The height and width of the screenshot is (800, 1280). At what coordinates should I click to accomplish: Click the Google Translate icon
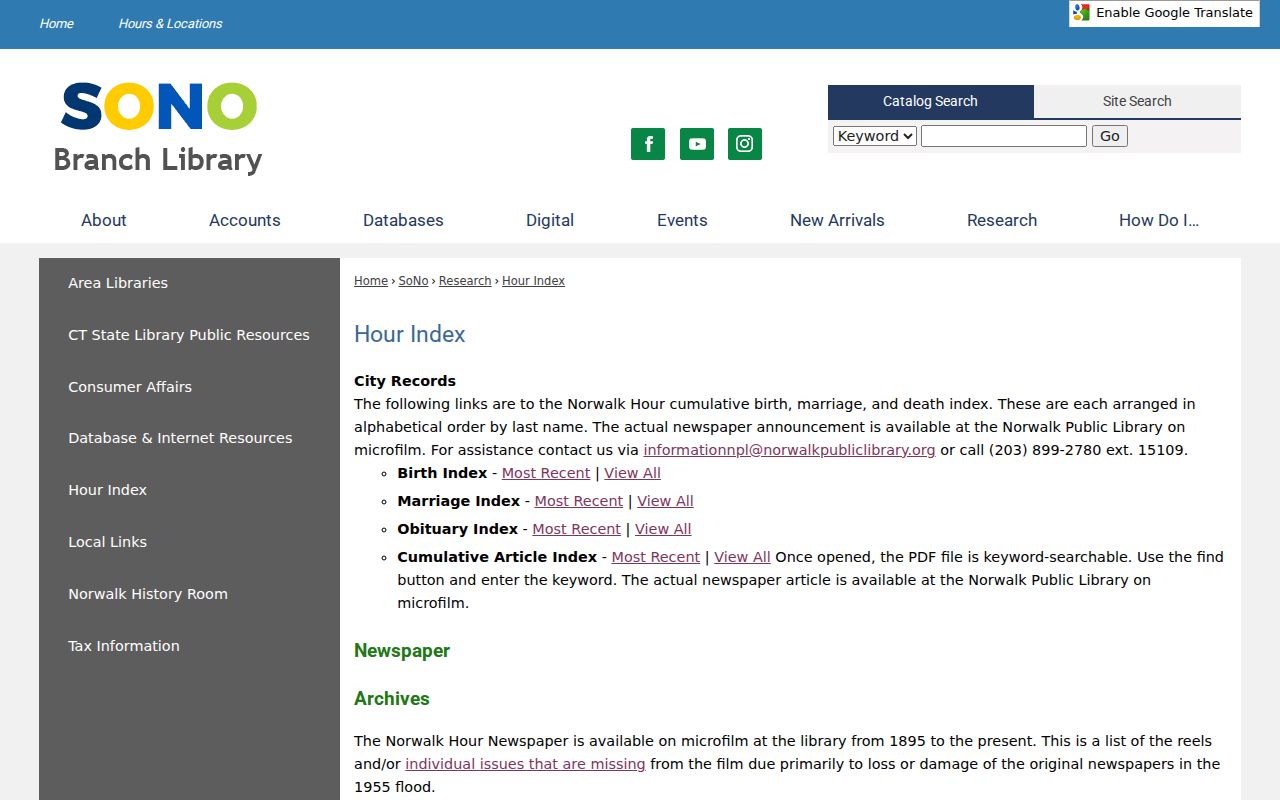pyautogui.click(x=1081, y=13)
